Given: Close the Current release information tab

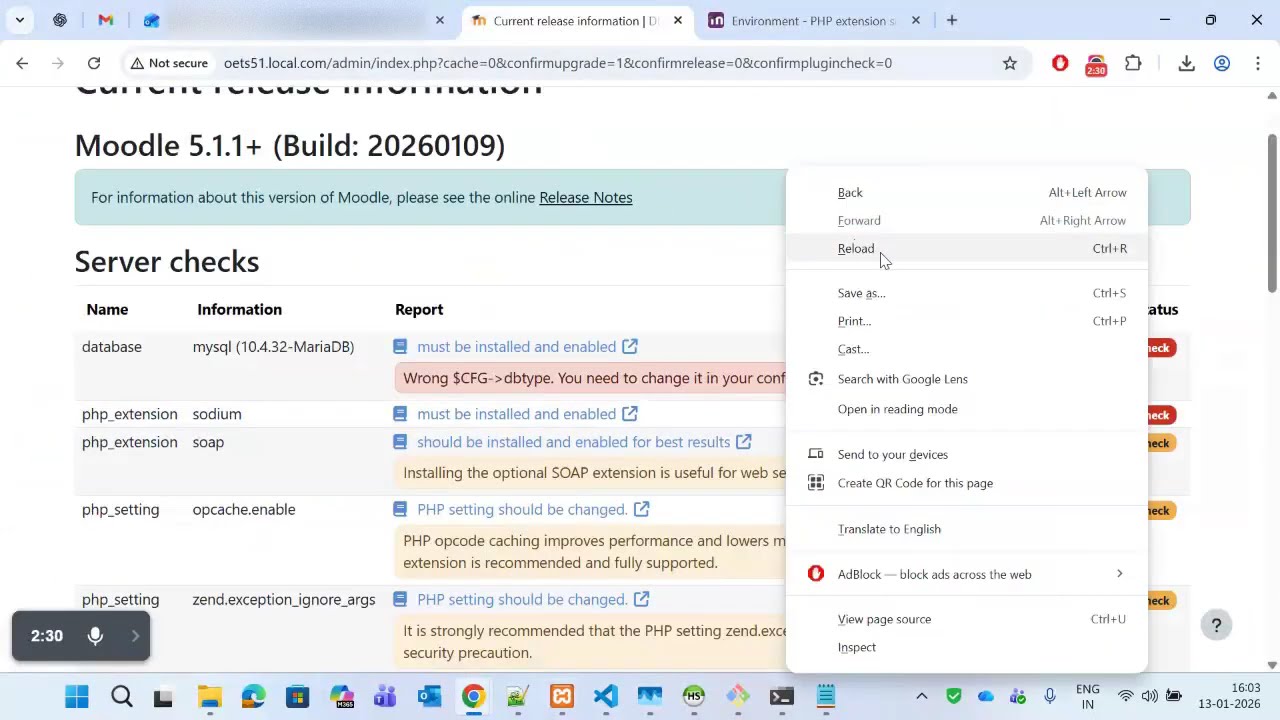Looking at the screenshot, I should pos(678,20).
